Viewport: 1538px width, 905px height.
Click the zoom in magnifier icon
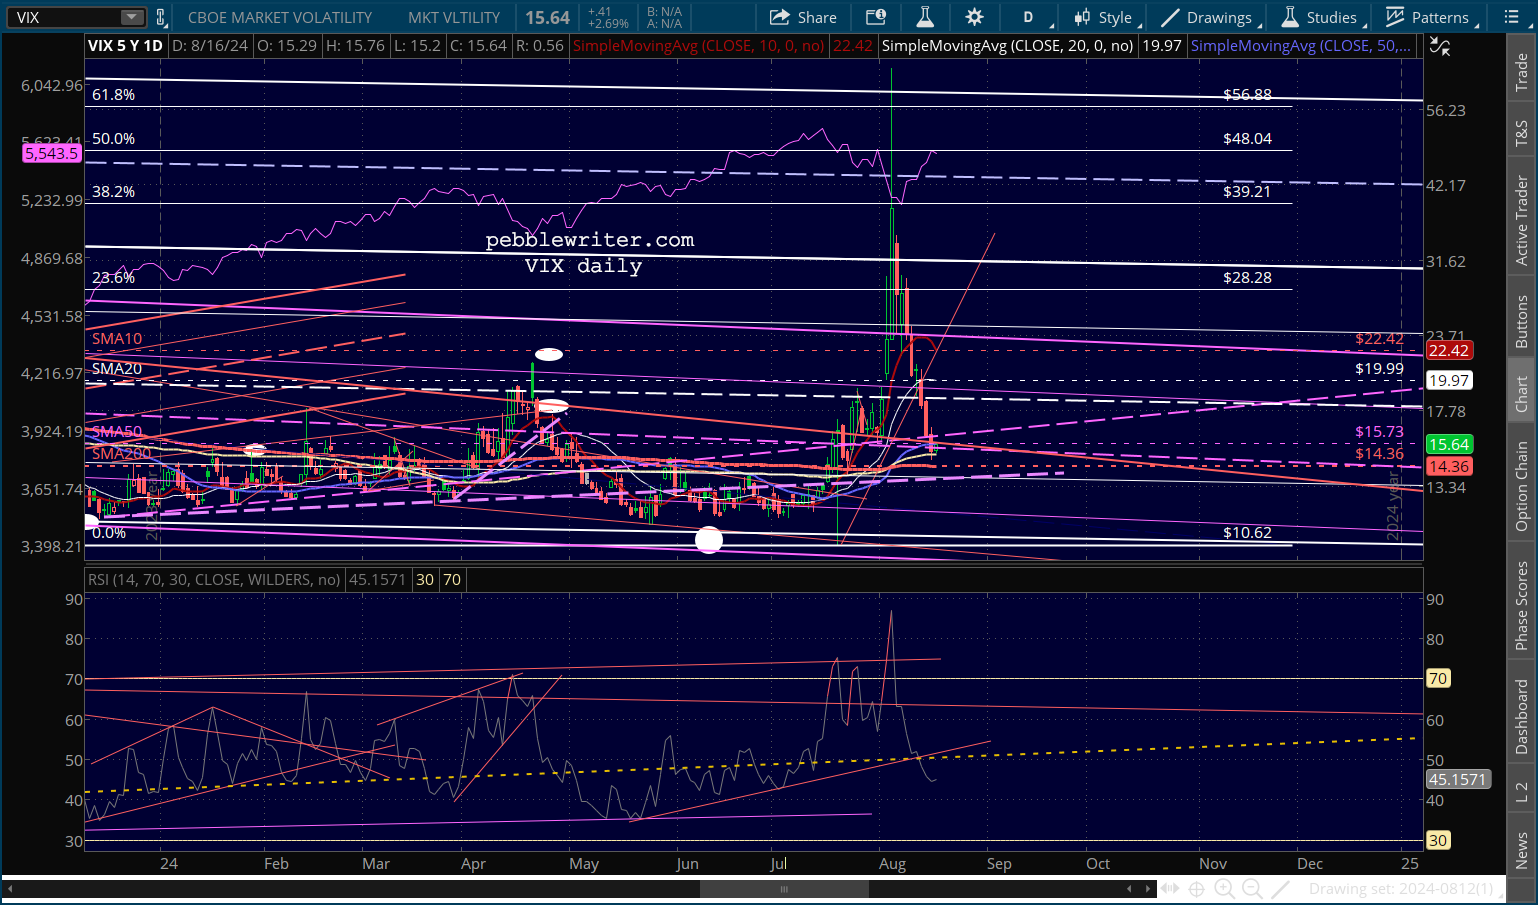1223,888
